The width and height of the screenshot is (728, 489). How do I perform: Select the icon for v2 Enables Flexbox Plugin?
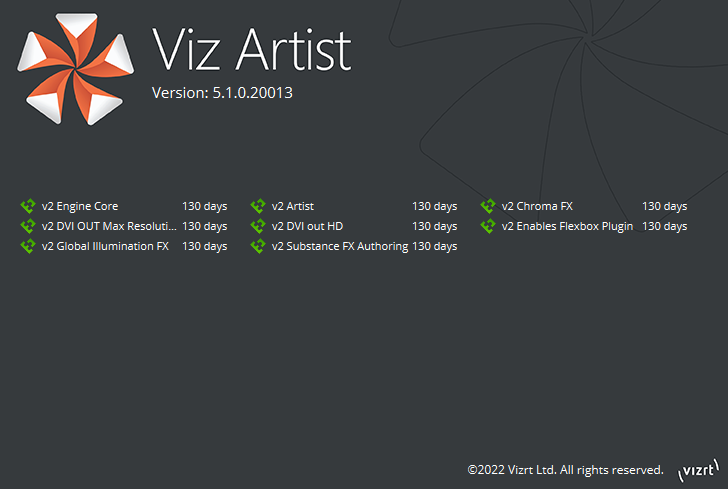click(x=488, y=227)
